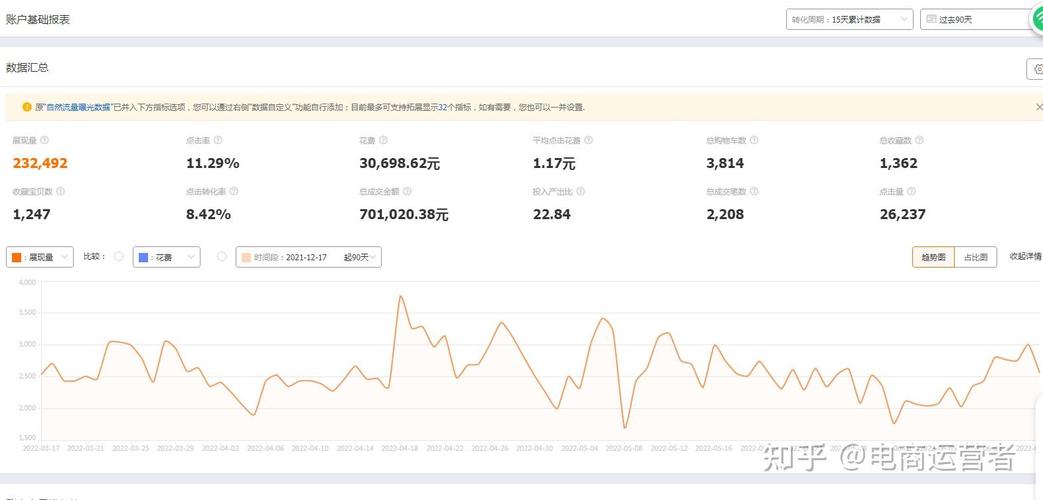
Task: Click y-axis label 3,500
Action: [27, 312]
